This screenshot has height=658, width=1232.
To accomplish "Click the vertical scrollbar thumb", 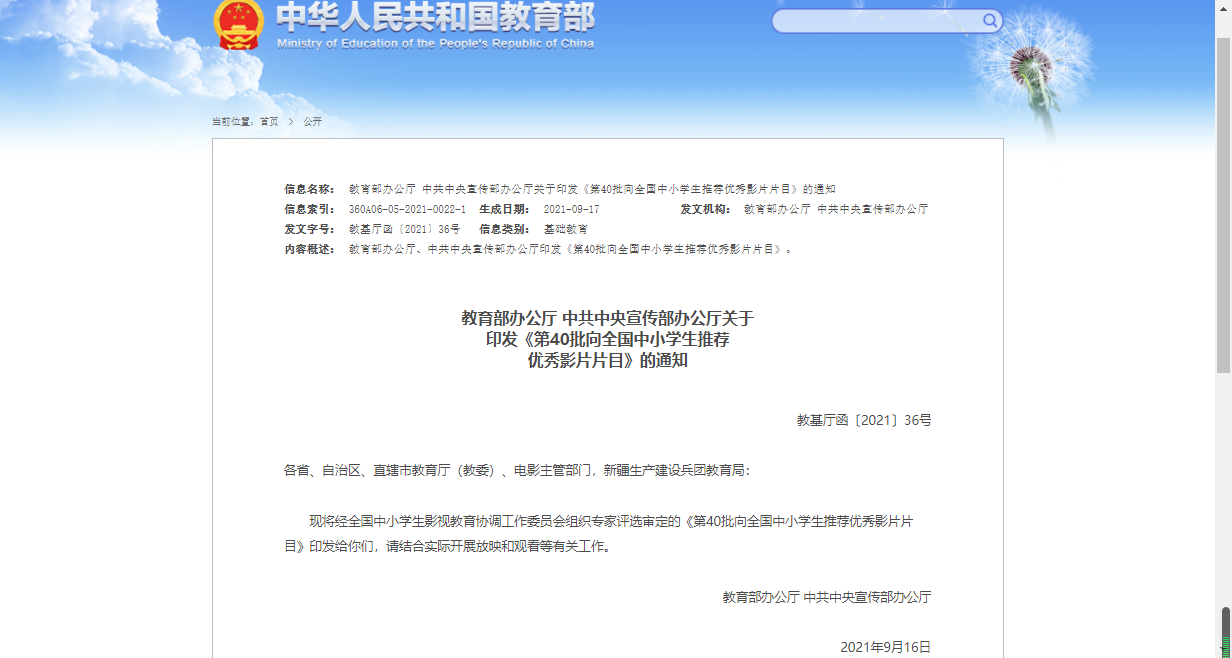I will click(x=1224, y=205).
